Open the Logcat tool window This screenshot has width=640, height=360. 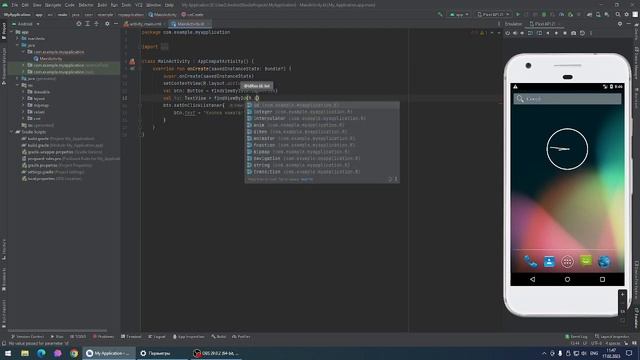pyautogui.click(x=157, y=337)
